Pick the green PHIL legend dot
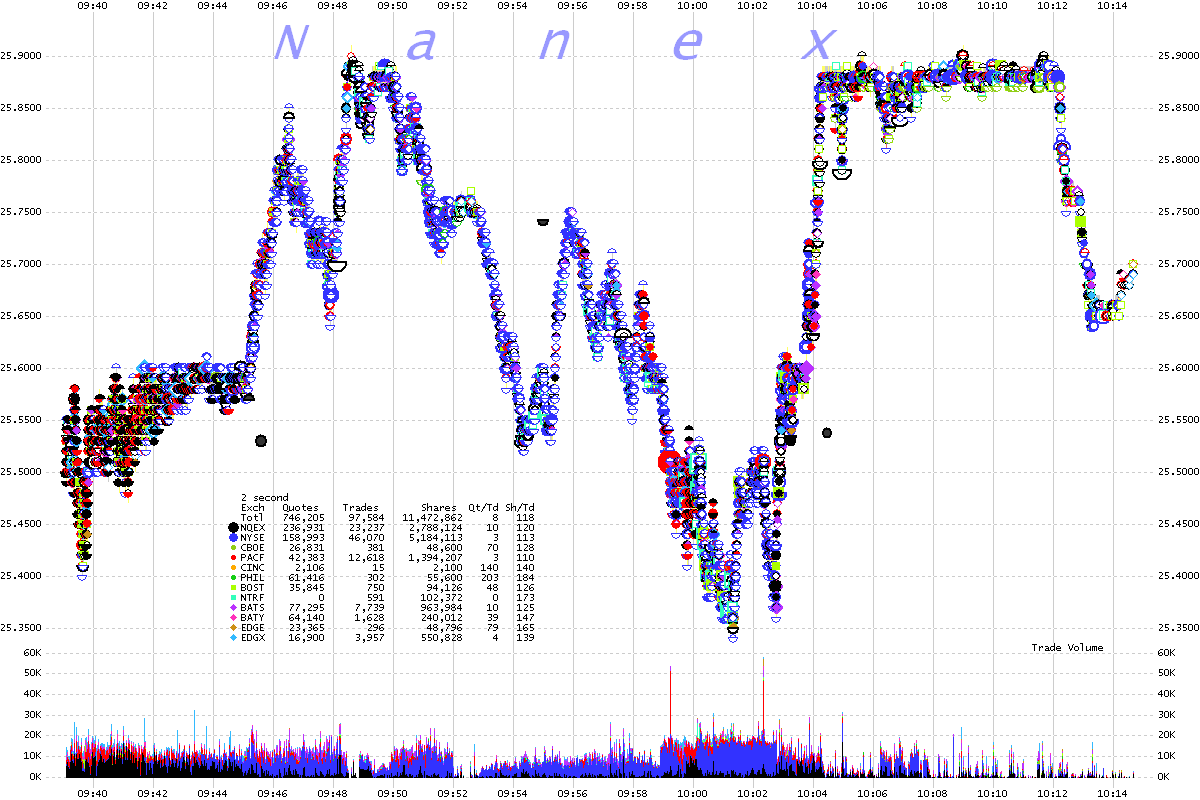Image resolution: width=1200 pixels, height=800 pixels. click(233, 577)
